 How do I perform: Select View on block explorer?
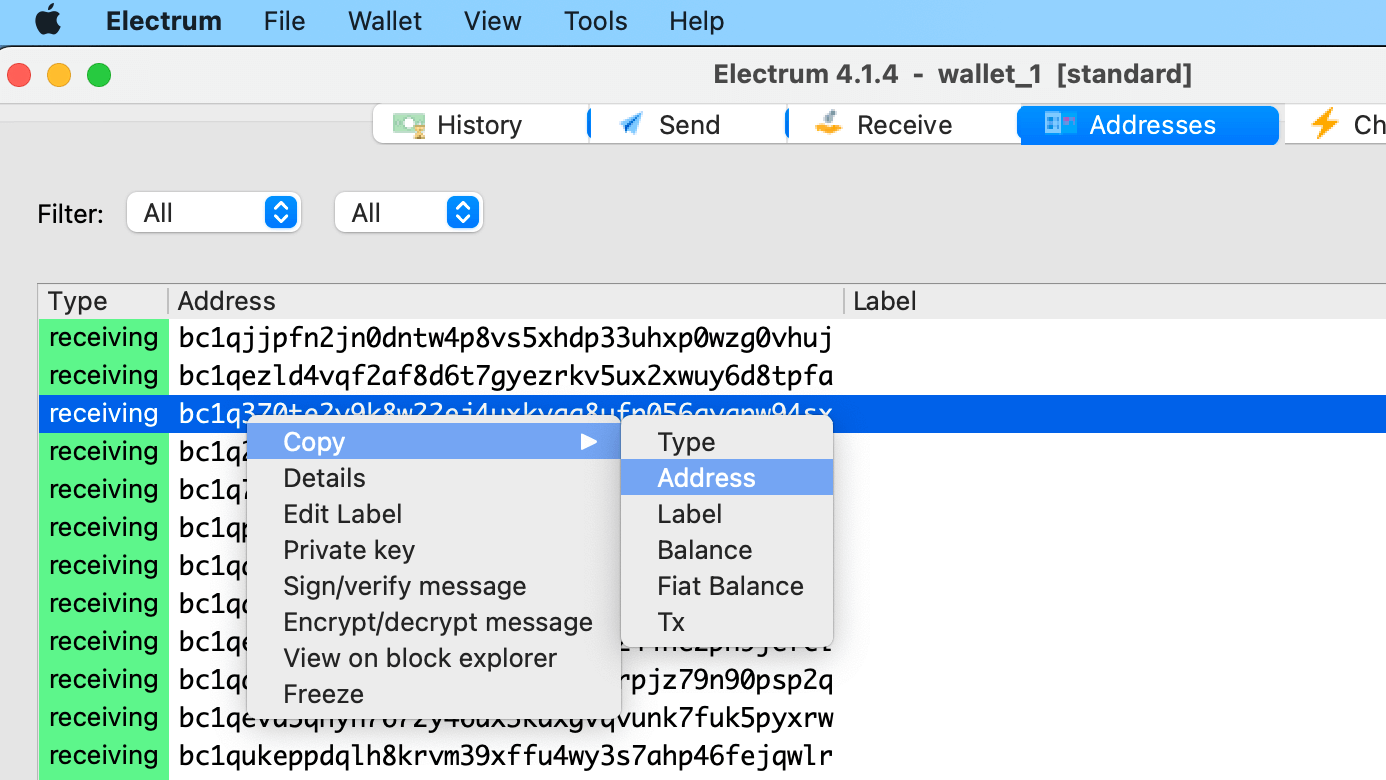(x=433, y=658)
